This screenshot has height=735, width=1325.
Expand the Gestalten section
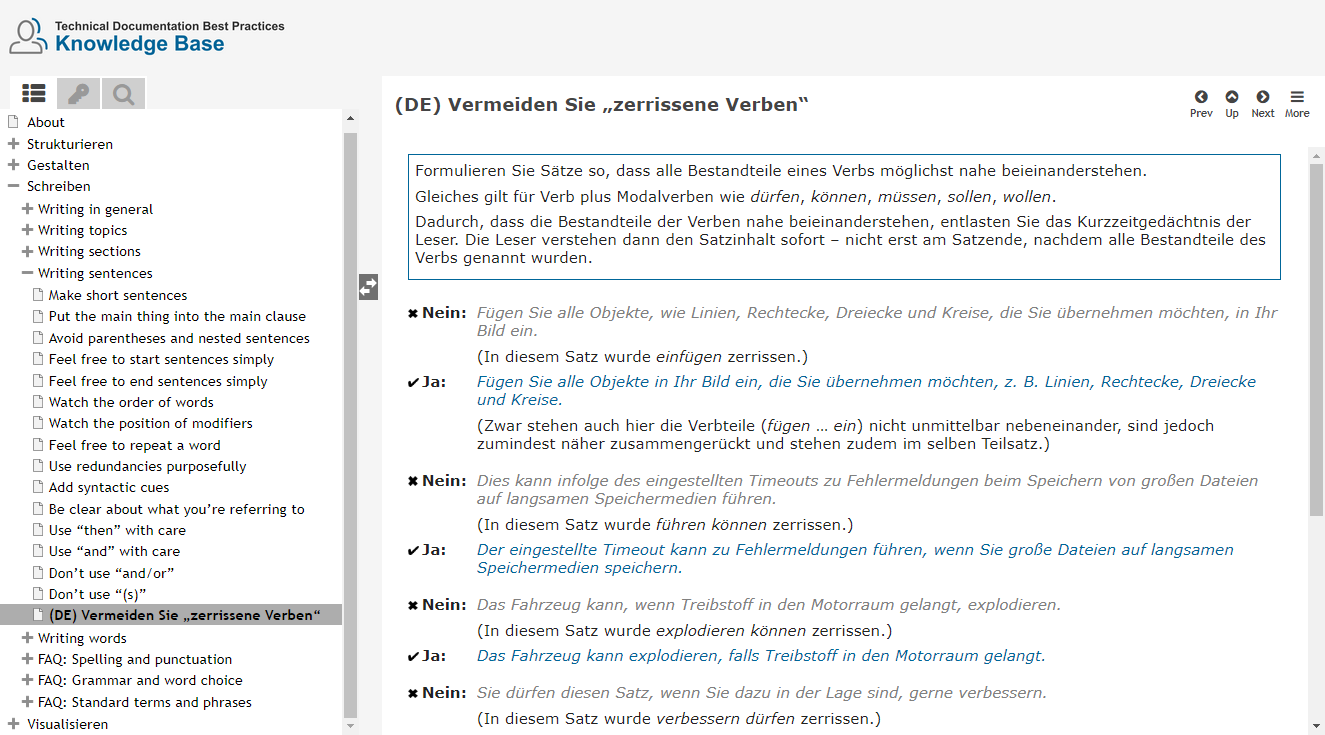click(x=14, y=165)
